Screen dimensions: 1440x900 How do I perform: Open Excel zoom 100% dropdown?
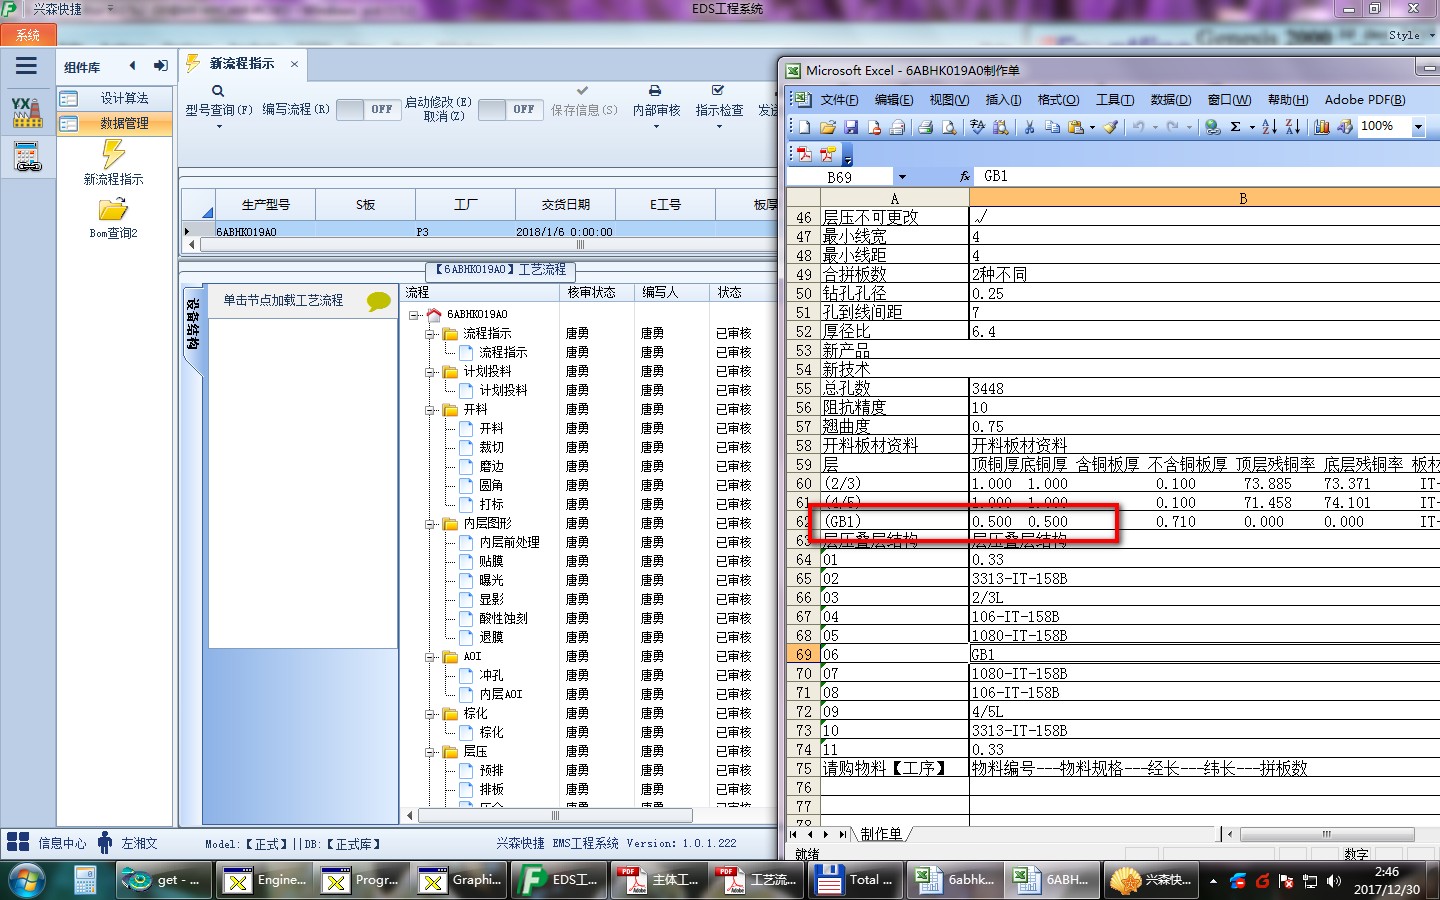[x=1418, y=127]
